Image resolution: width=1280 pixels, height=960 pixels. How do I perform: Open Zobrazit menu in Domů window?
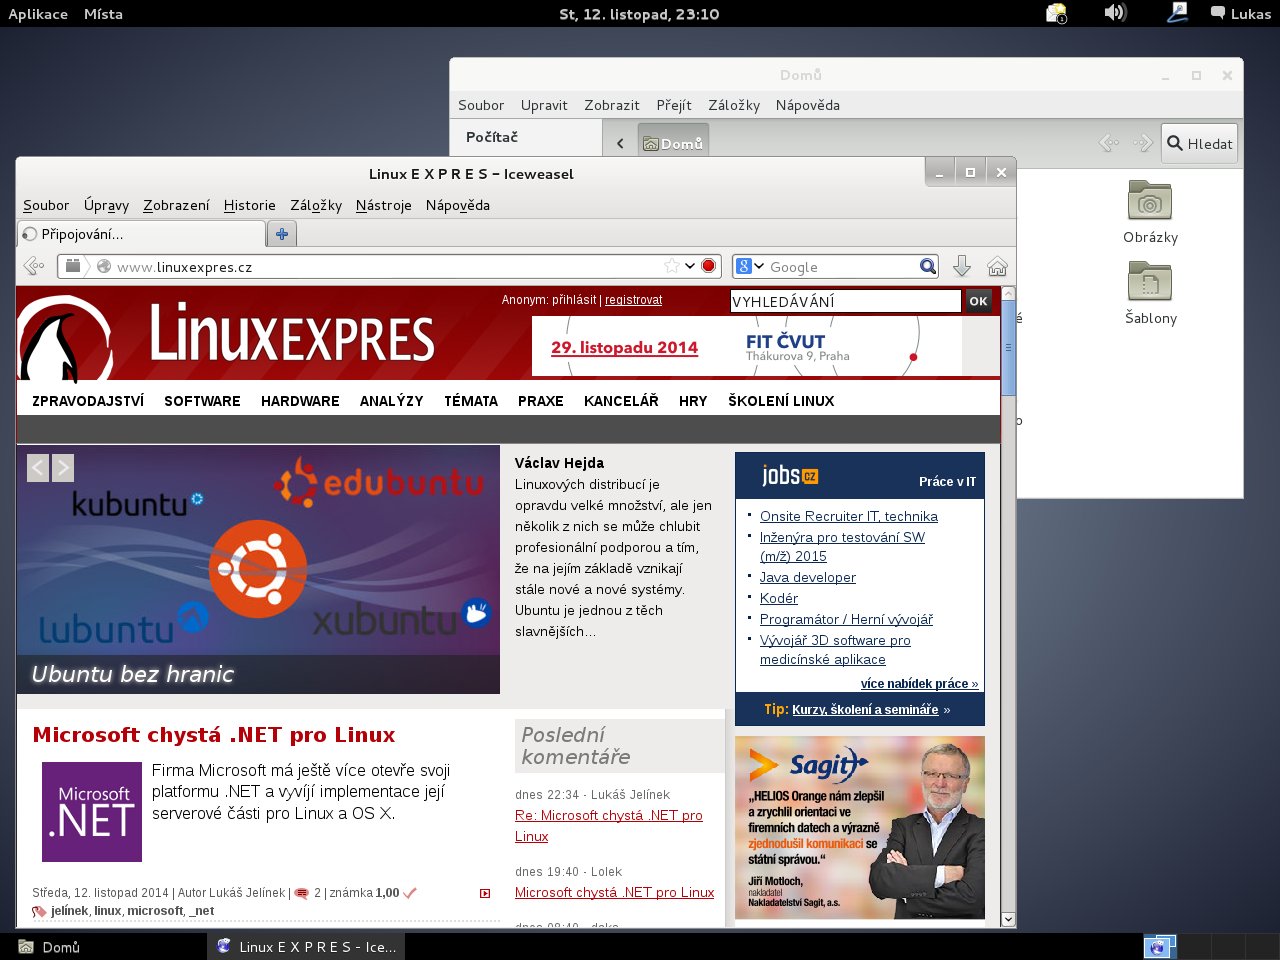[x=612, y=105]
